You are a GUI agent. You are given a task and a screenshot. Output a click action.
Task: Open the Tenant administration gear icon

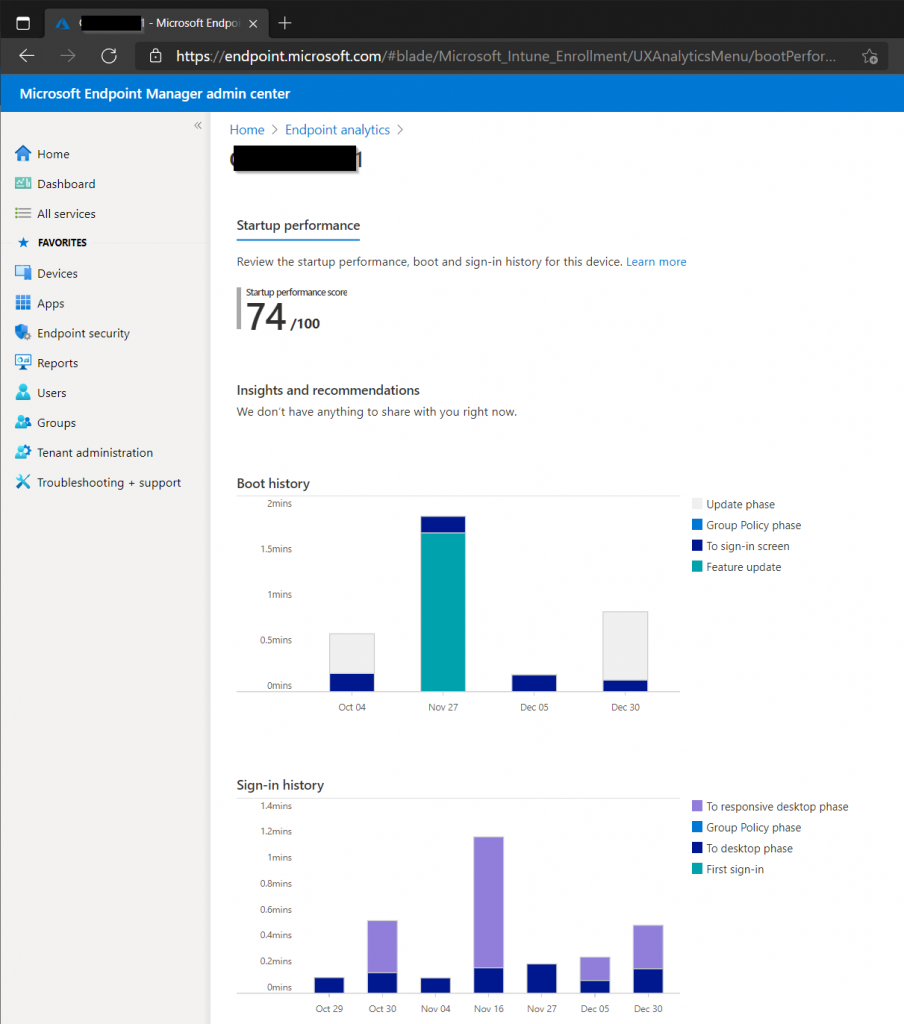point(23,452)
